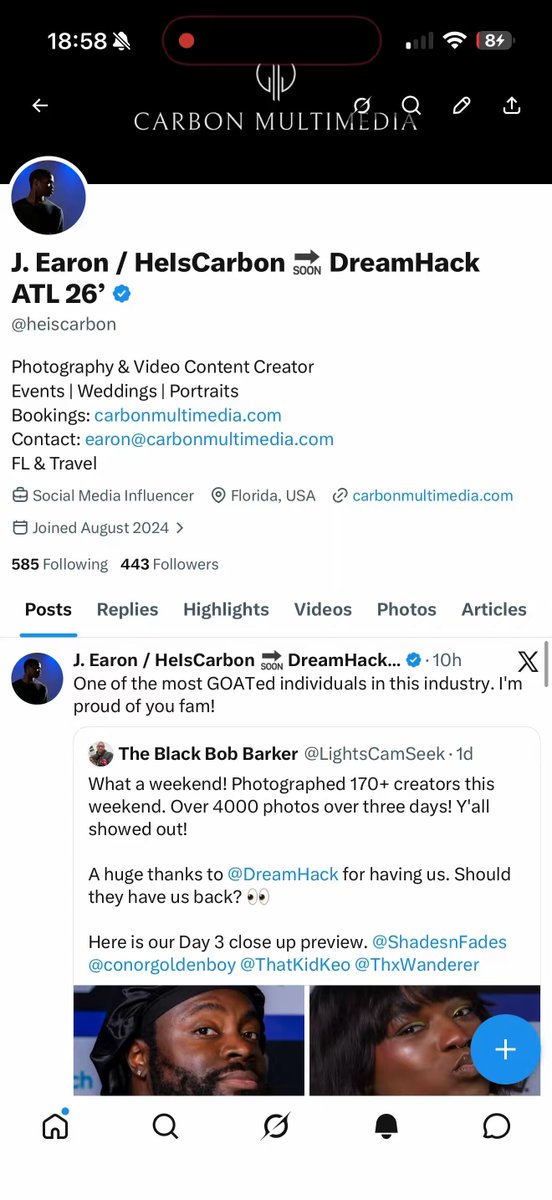This screenshot has height=1200, width=552.
Task: Open the profile avatar picture
Action: (x=48, y=197)
